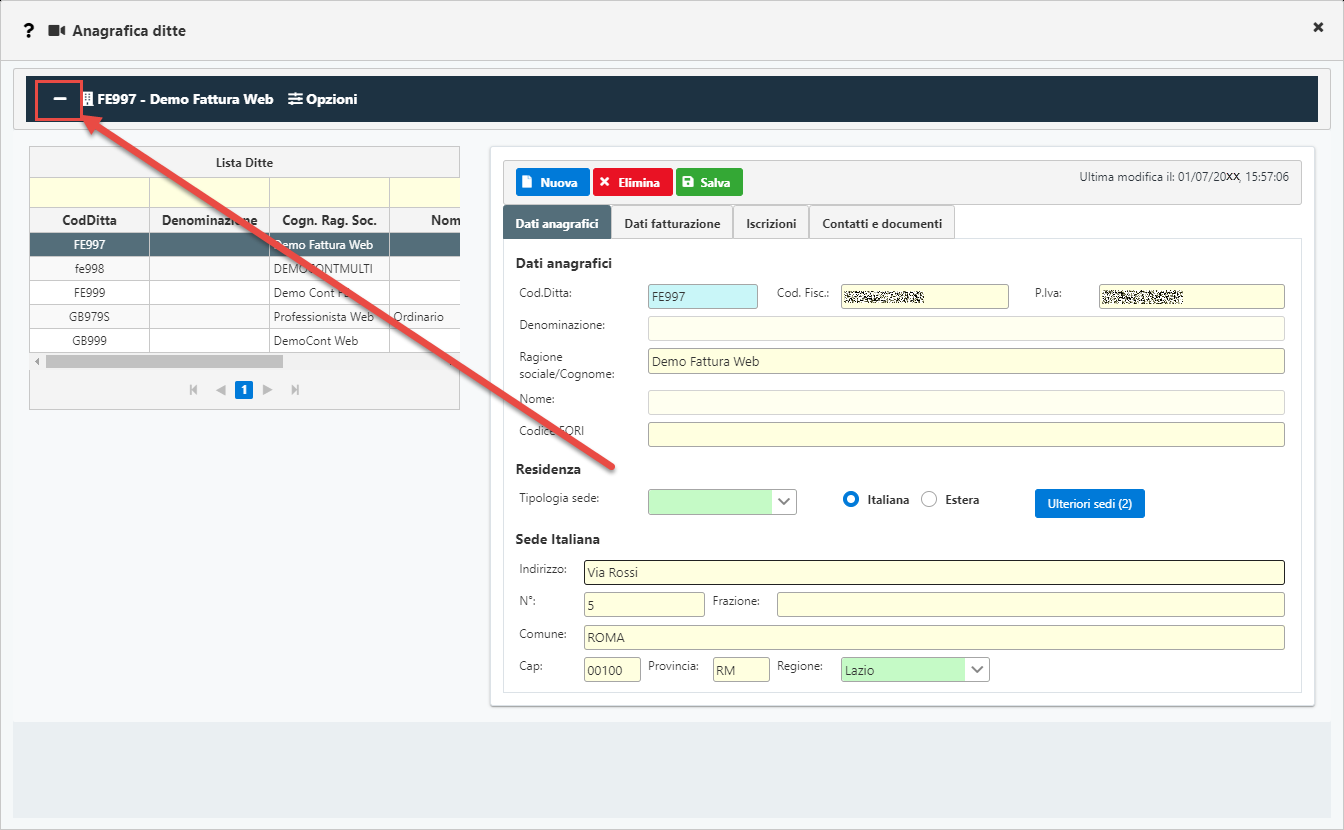Open the Opzioni settings menu
Image resolution: width=1344 pixels, height=830 pixels.
322,99
